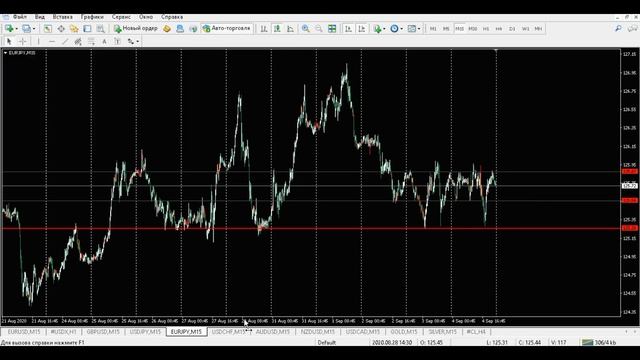Select the Cursor arrow tool

(9, 41)
